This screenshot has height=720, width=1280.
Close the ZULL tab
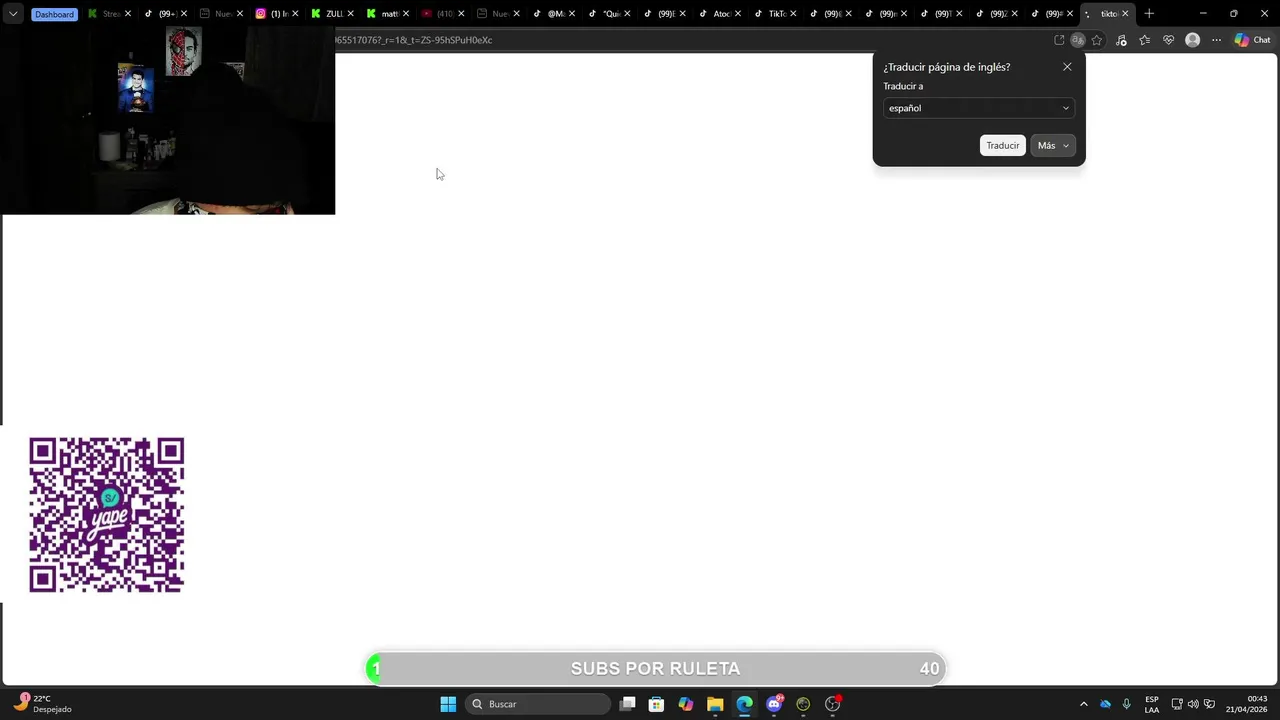(x=350, y=14)
